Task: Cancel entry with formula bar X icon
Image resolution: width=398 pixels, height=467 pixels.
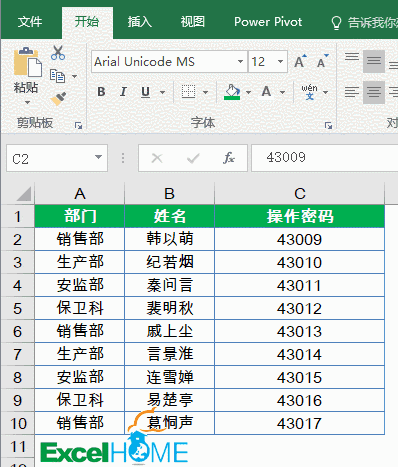Action: pos(157,158)
